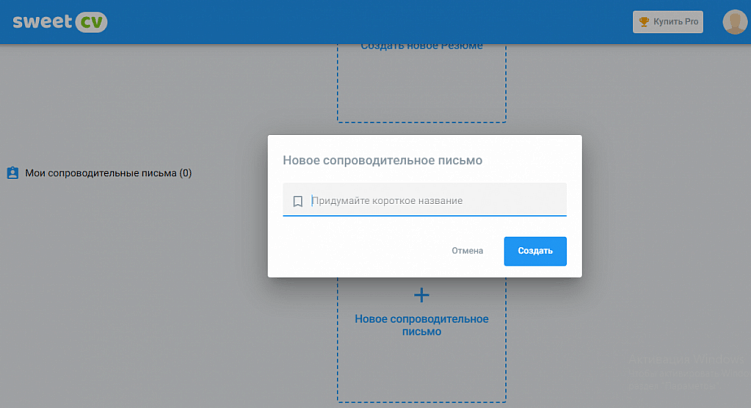This screenshot has width=751, height=408.
Task: Click the Создать button in the dialog
Action: point(535,251)
